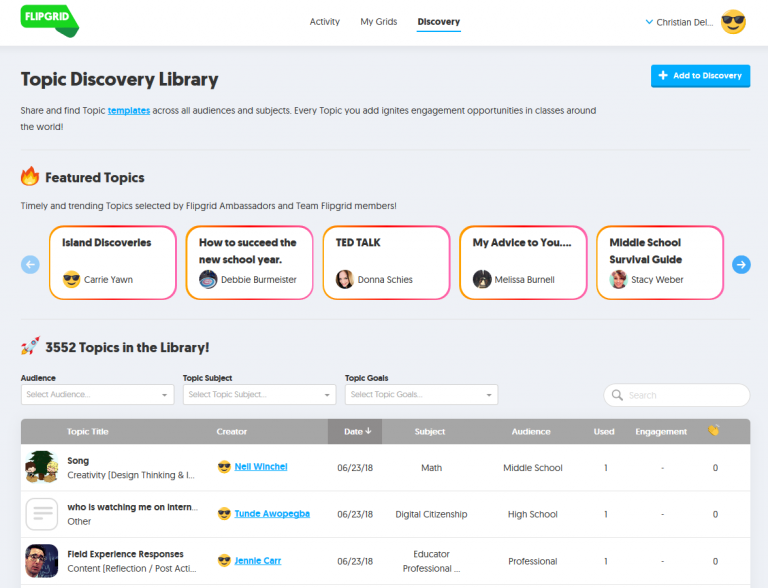Follow the templates link
The height and width of the screenshot is (588, 768).
coord(129,111)
